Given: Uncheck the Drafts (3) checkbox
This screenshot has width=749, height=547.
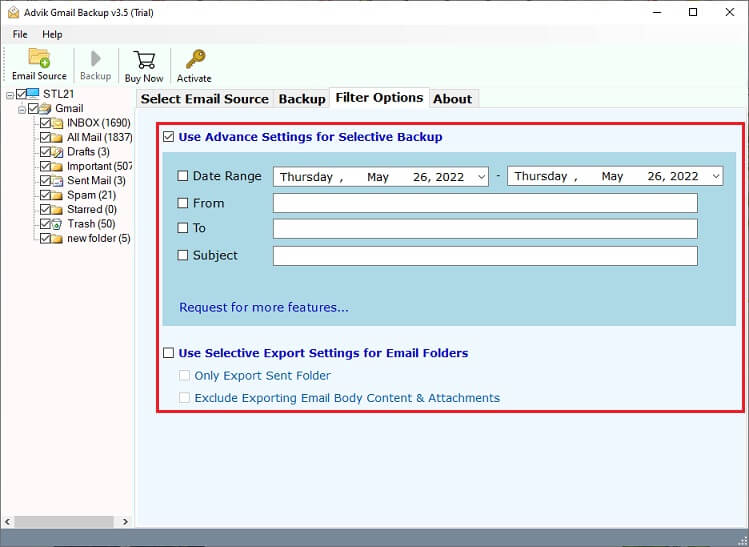Looking at the screenshot, I should (x=45, y=152).
